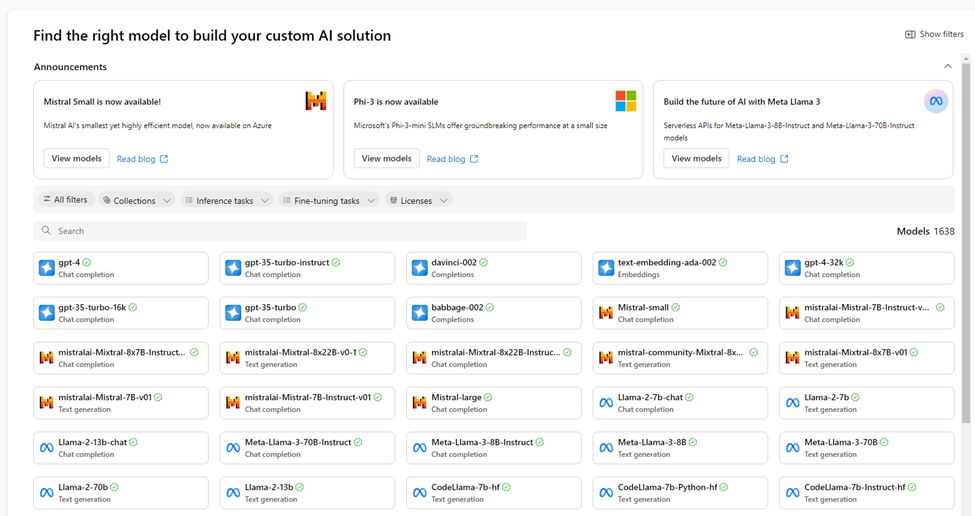The height and width of the screenshot is (516, 975).
Task: Open Read blog link for Meta Llama 3
Action: (762, 159)
